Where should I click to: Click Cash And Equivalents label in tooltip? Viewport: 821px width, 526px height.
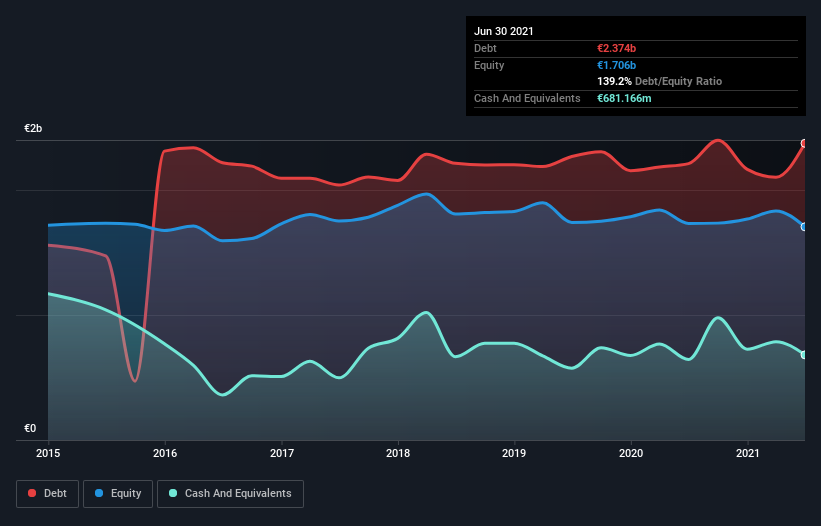click(527, 98)
